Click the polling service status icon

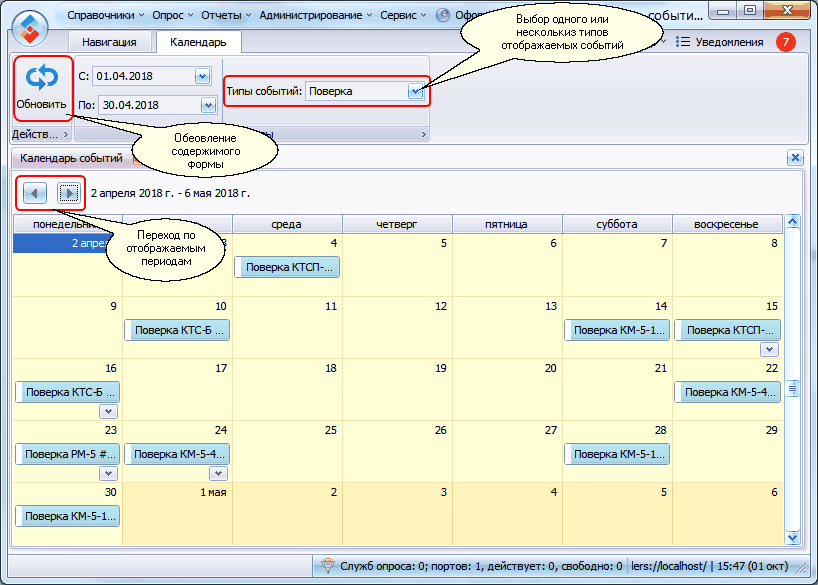[x=326, y=566]
